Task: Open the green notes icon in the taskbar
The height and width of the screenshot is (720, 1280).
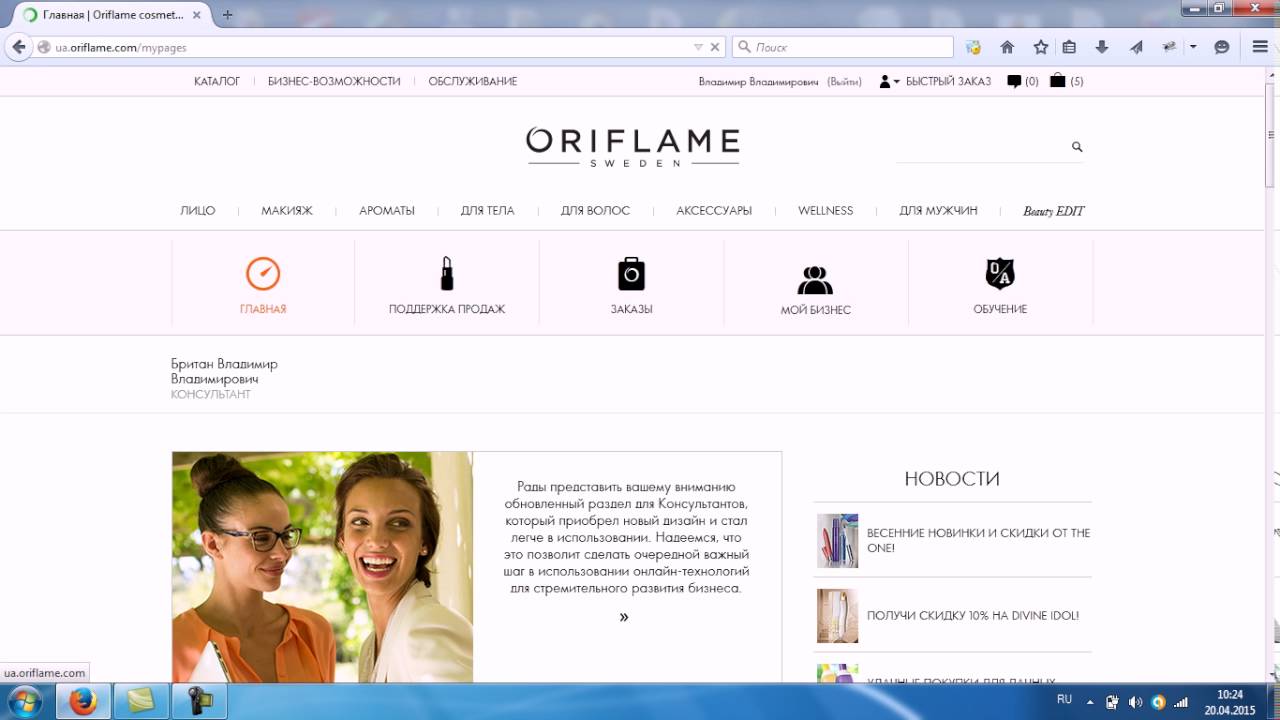Action: click(140, 702)
